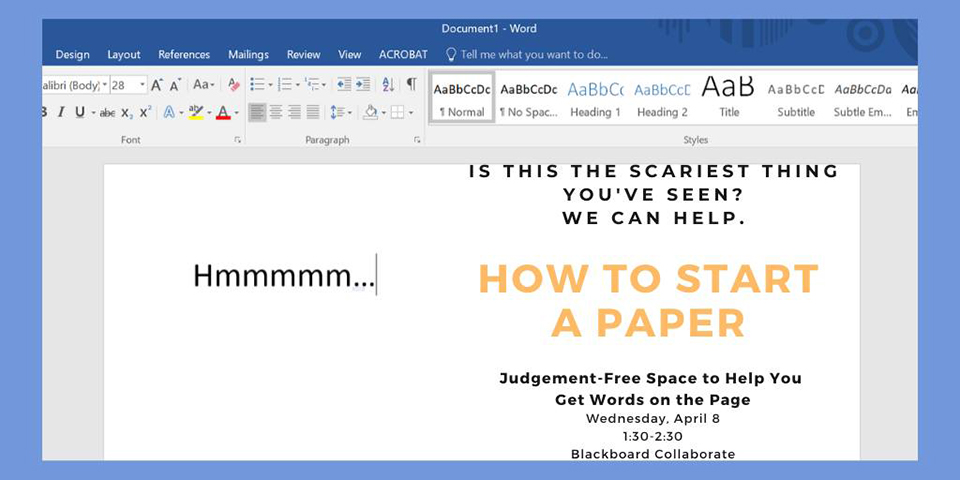The width and height of the screenshot is (960, 480).
Task: Open the Design ribbon tab
Action: pos(72,54)
